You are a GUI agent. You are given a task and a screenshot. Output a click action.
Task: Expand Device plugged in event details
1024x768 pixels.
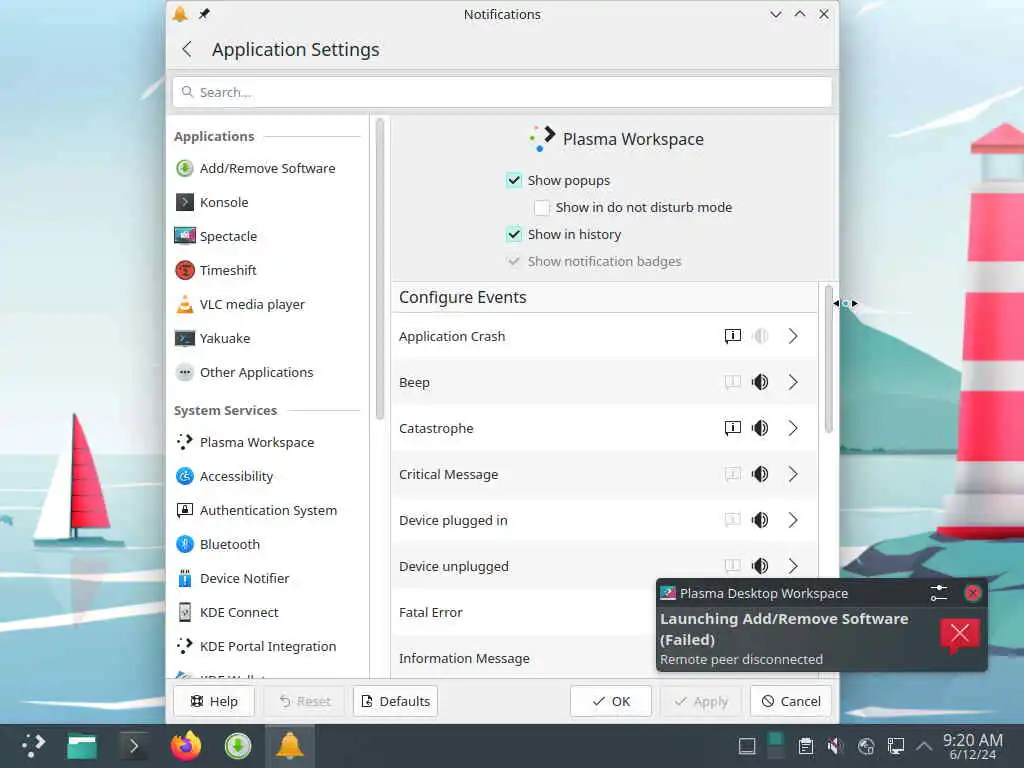(793, 520)
